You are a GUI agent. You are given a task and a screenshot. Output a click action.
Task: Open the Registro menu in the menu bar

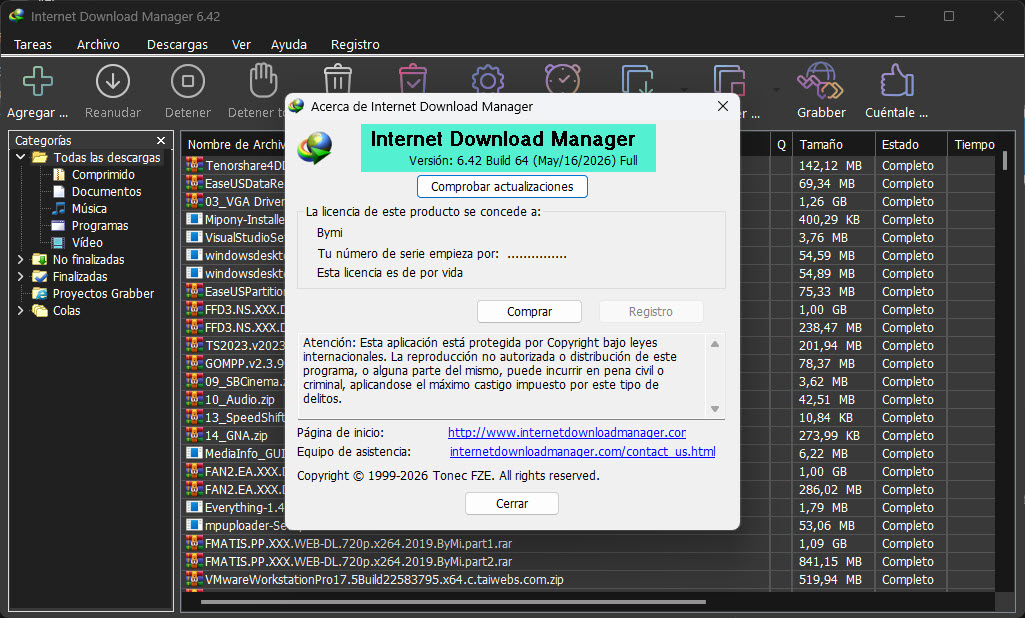pyautogui.click(x=355, y=44)
